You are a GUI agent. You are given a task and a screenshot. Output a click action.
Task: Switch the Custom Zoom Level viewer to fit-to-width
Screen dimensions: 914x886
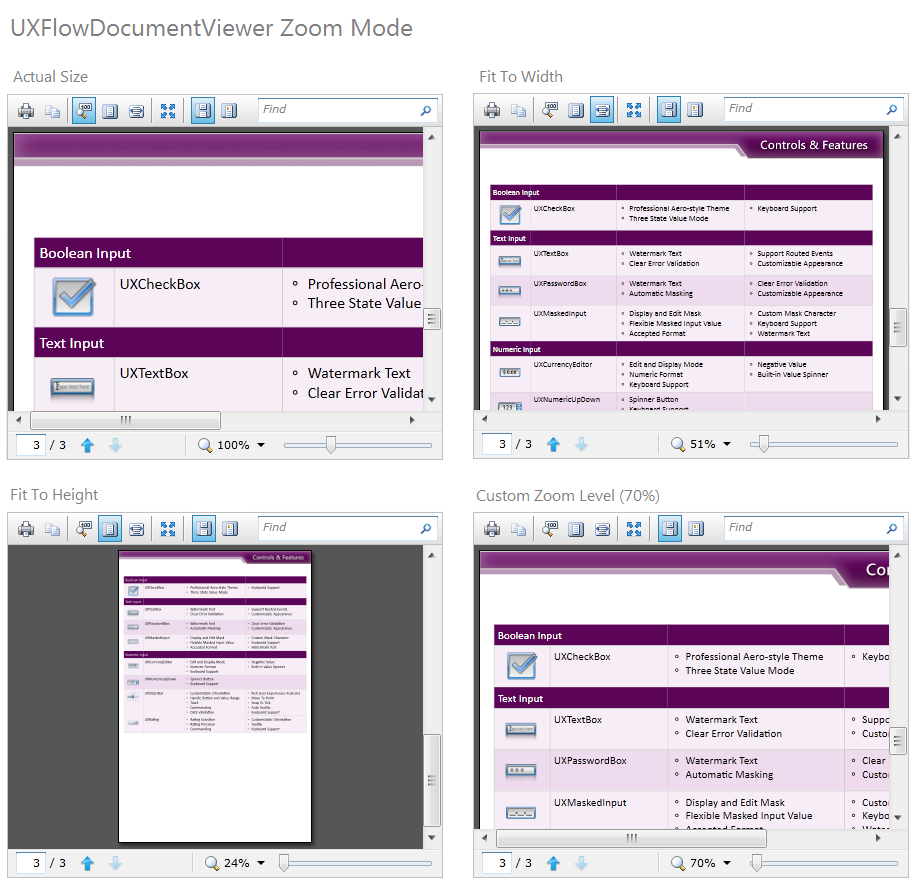pyautogui.click(x=602, y=529)
